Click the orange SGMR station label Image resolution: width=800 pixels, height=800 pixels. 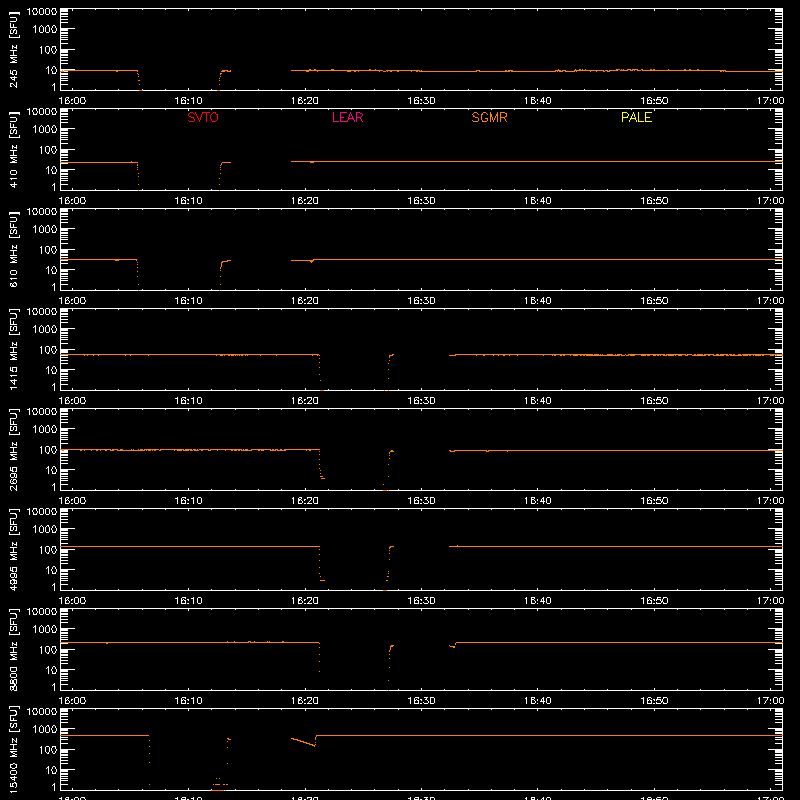tap(489, 117)
